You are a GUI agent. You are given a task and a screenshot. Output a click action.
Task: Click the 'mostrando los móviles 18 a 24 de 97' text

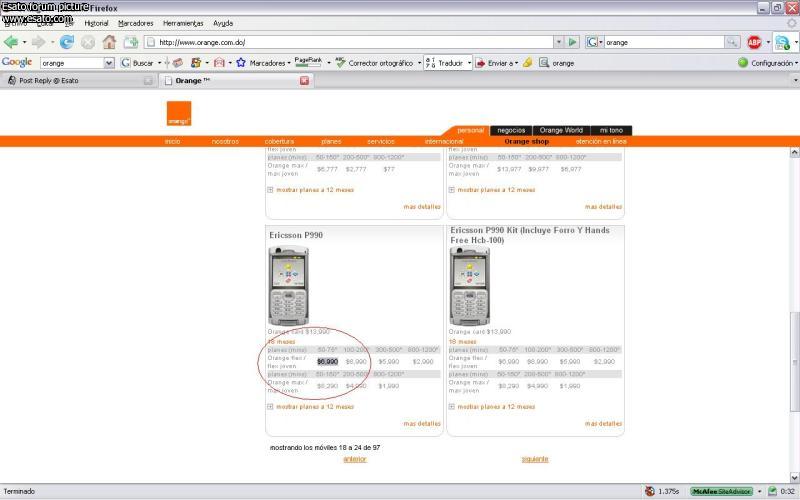(324, 447)
